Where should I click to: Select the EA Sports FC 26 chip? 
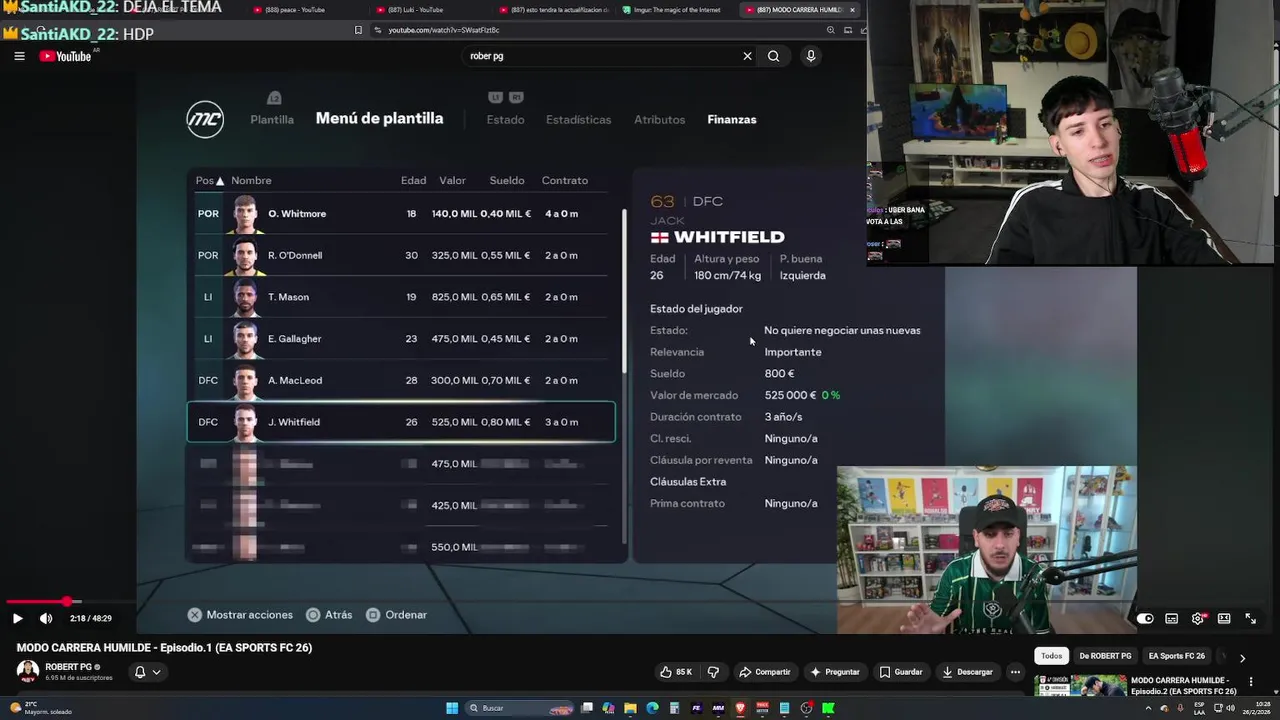(1176, 656)
